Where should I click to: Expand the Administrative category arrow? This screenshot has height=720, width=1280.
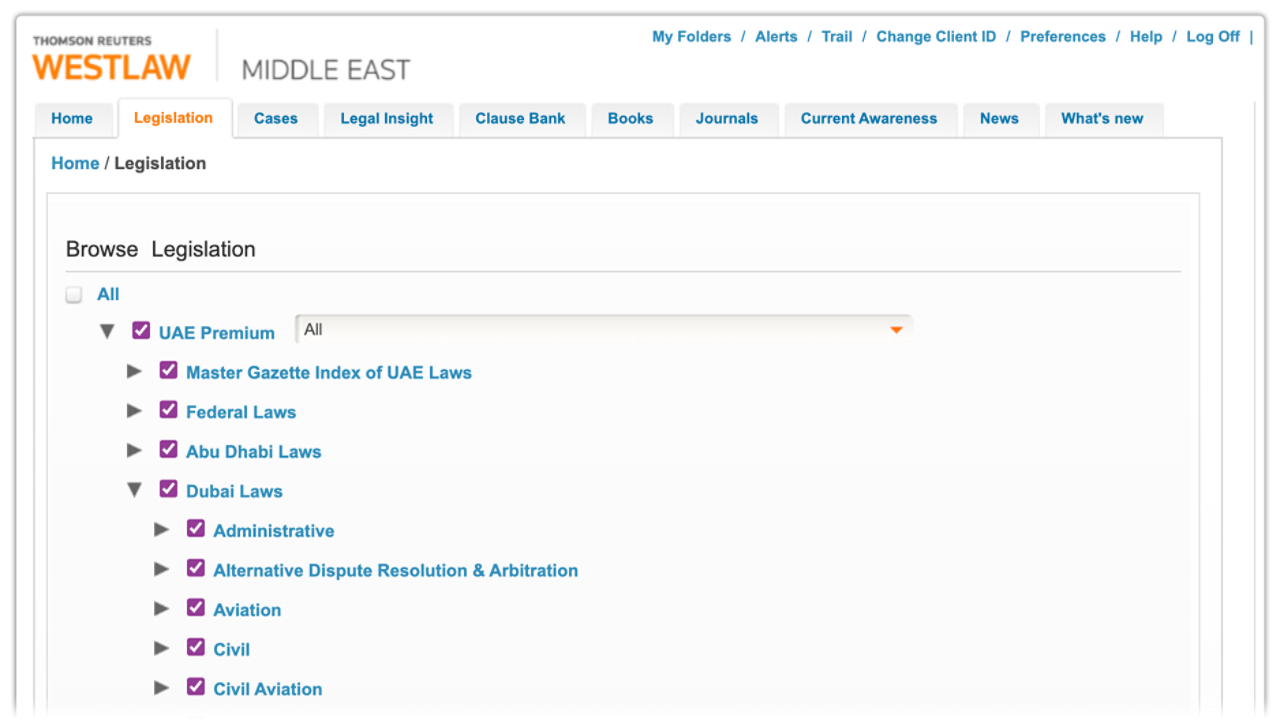[x=161, y=530]
